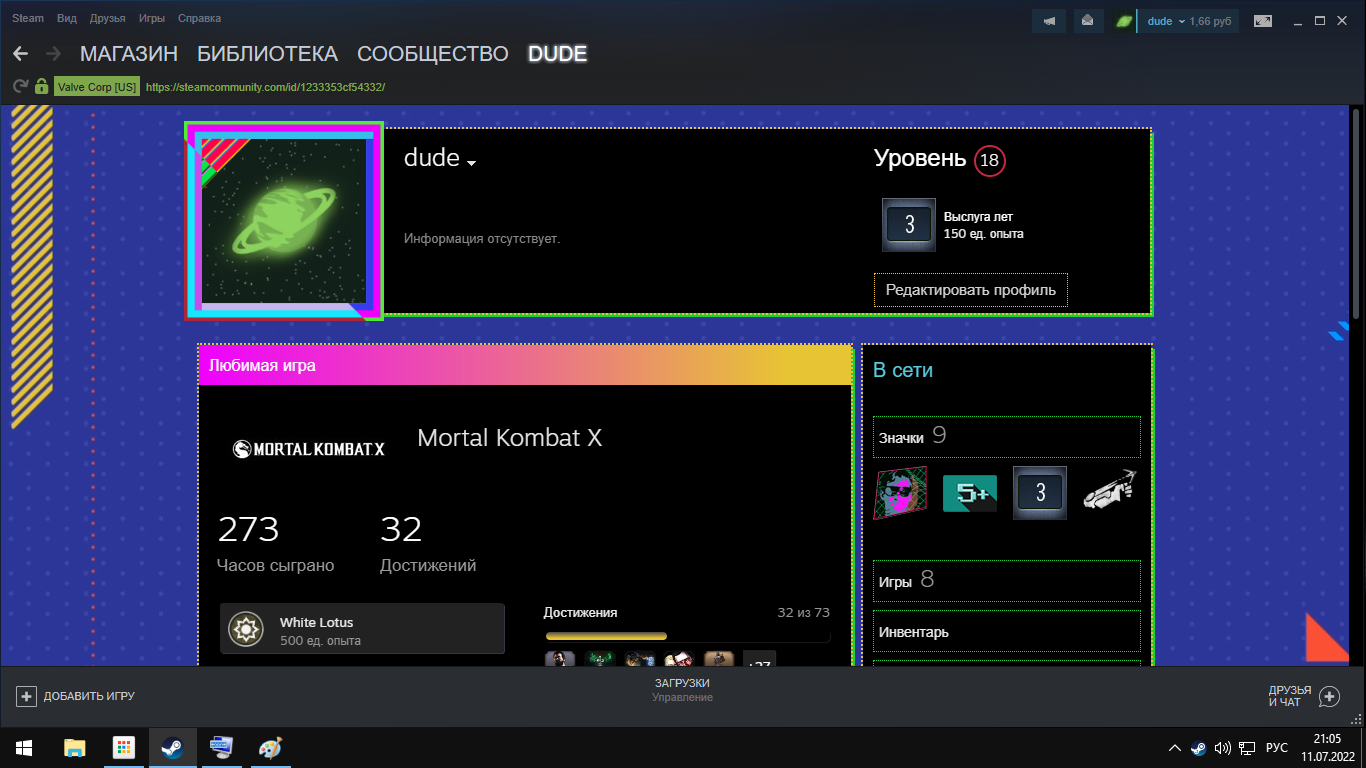Viewport: 1366px width, 768px height.
Task: Open the envelope notifications icon
Action: coord(1087,21)
